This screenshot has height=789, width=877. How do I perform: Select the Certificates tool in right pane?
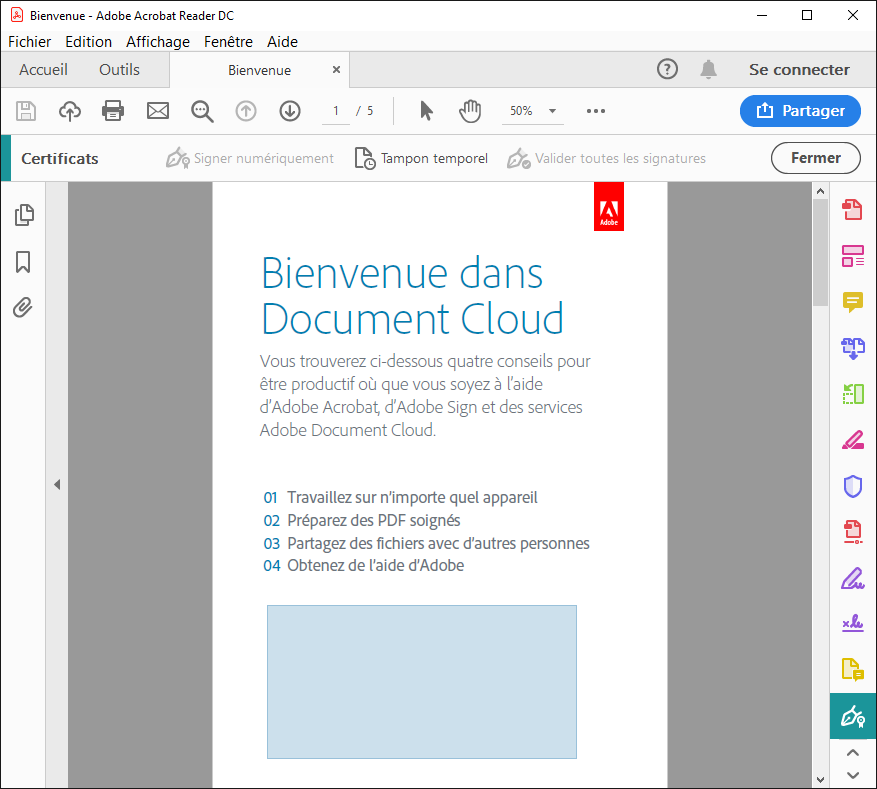pos(852,716)
